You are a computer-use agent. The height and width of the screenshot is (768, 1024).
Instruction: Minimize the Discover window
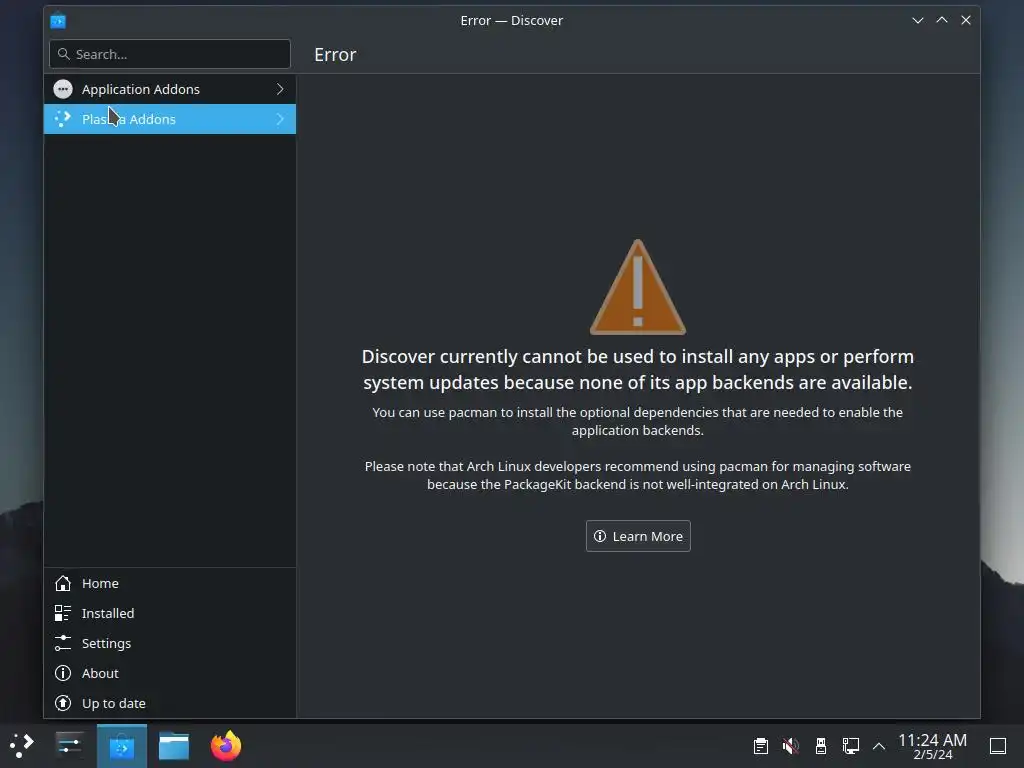918,20
